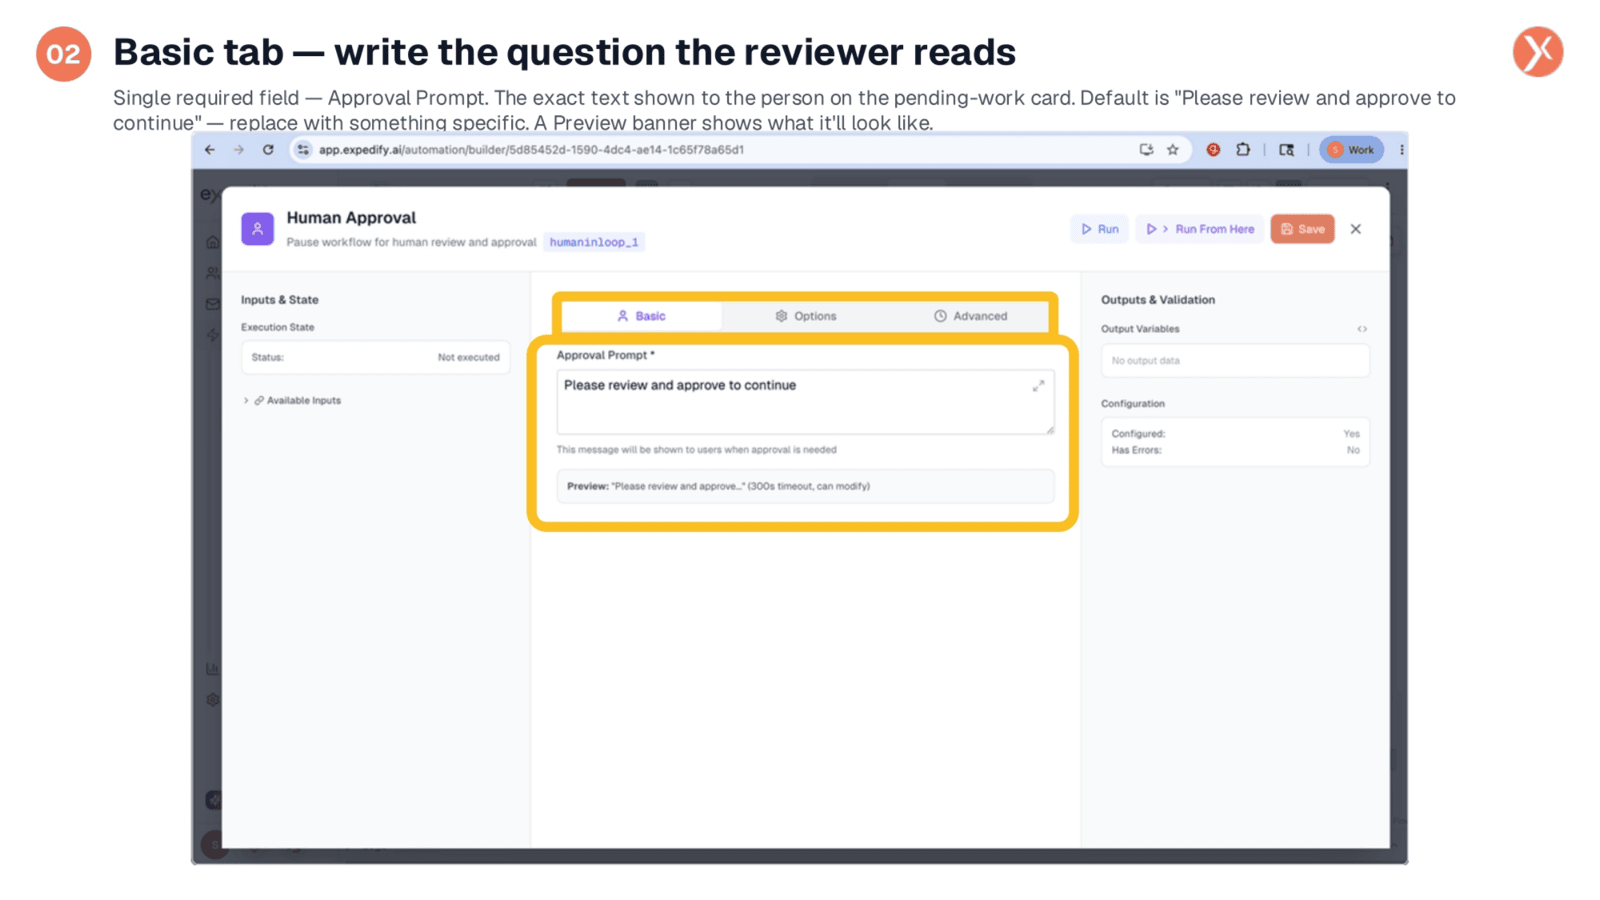Close the Human Approval dialog
This screenshot has width=1600, height=900.
point(1356,229)
